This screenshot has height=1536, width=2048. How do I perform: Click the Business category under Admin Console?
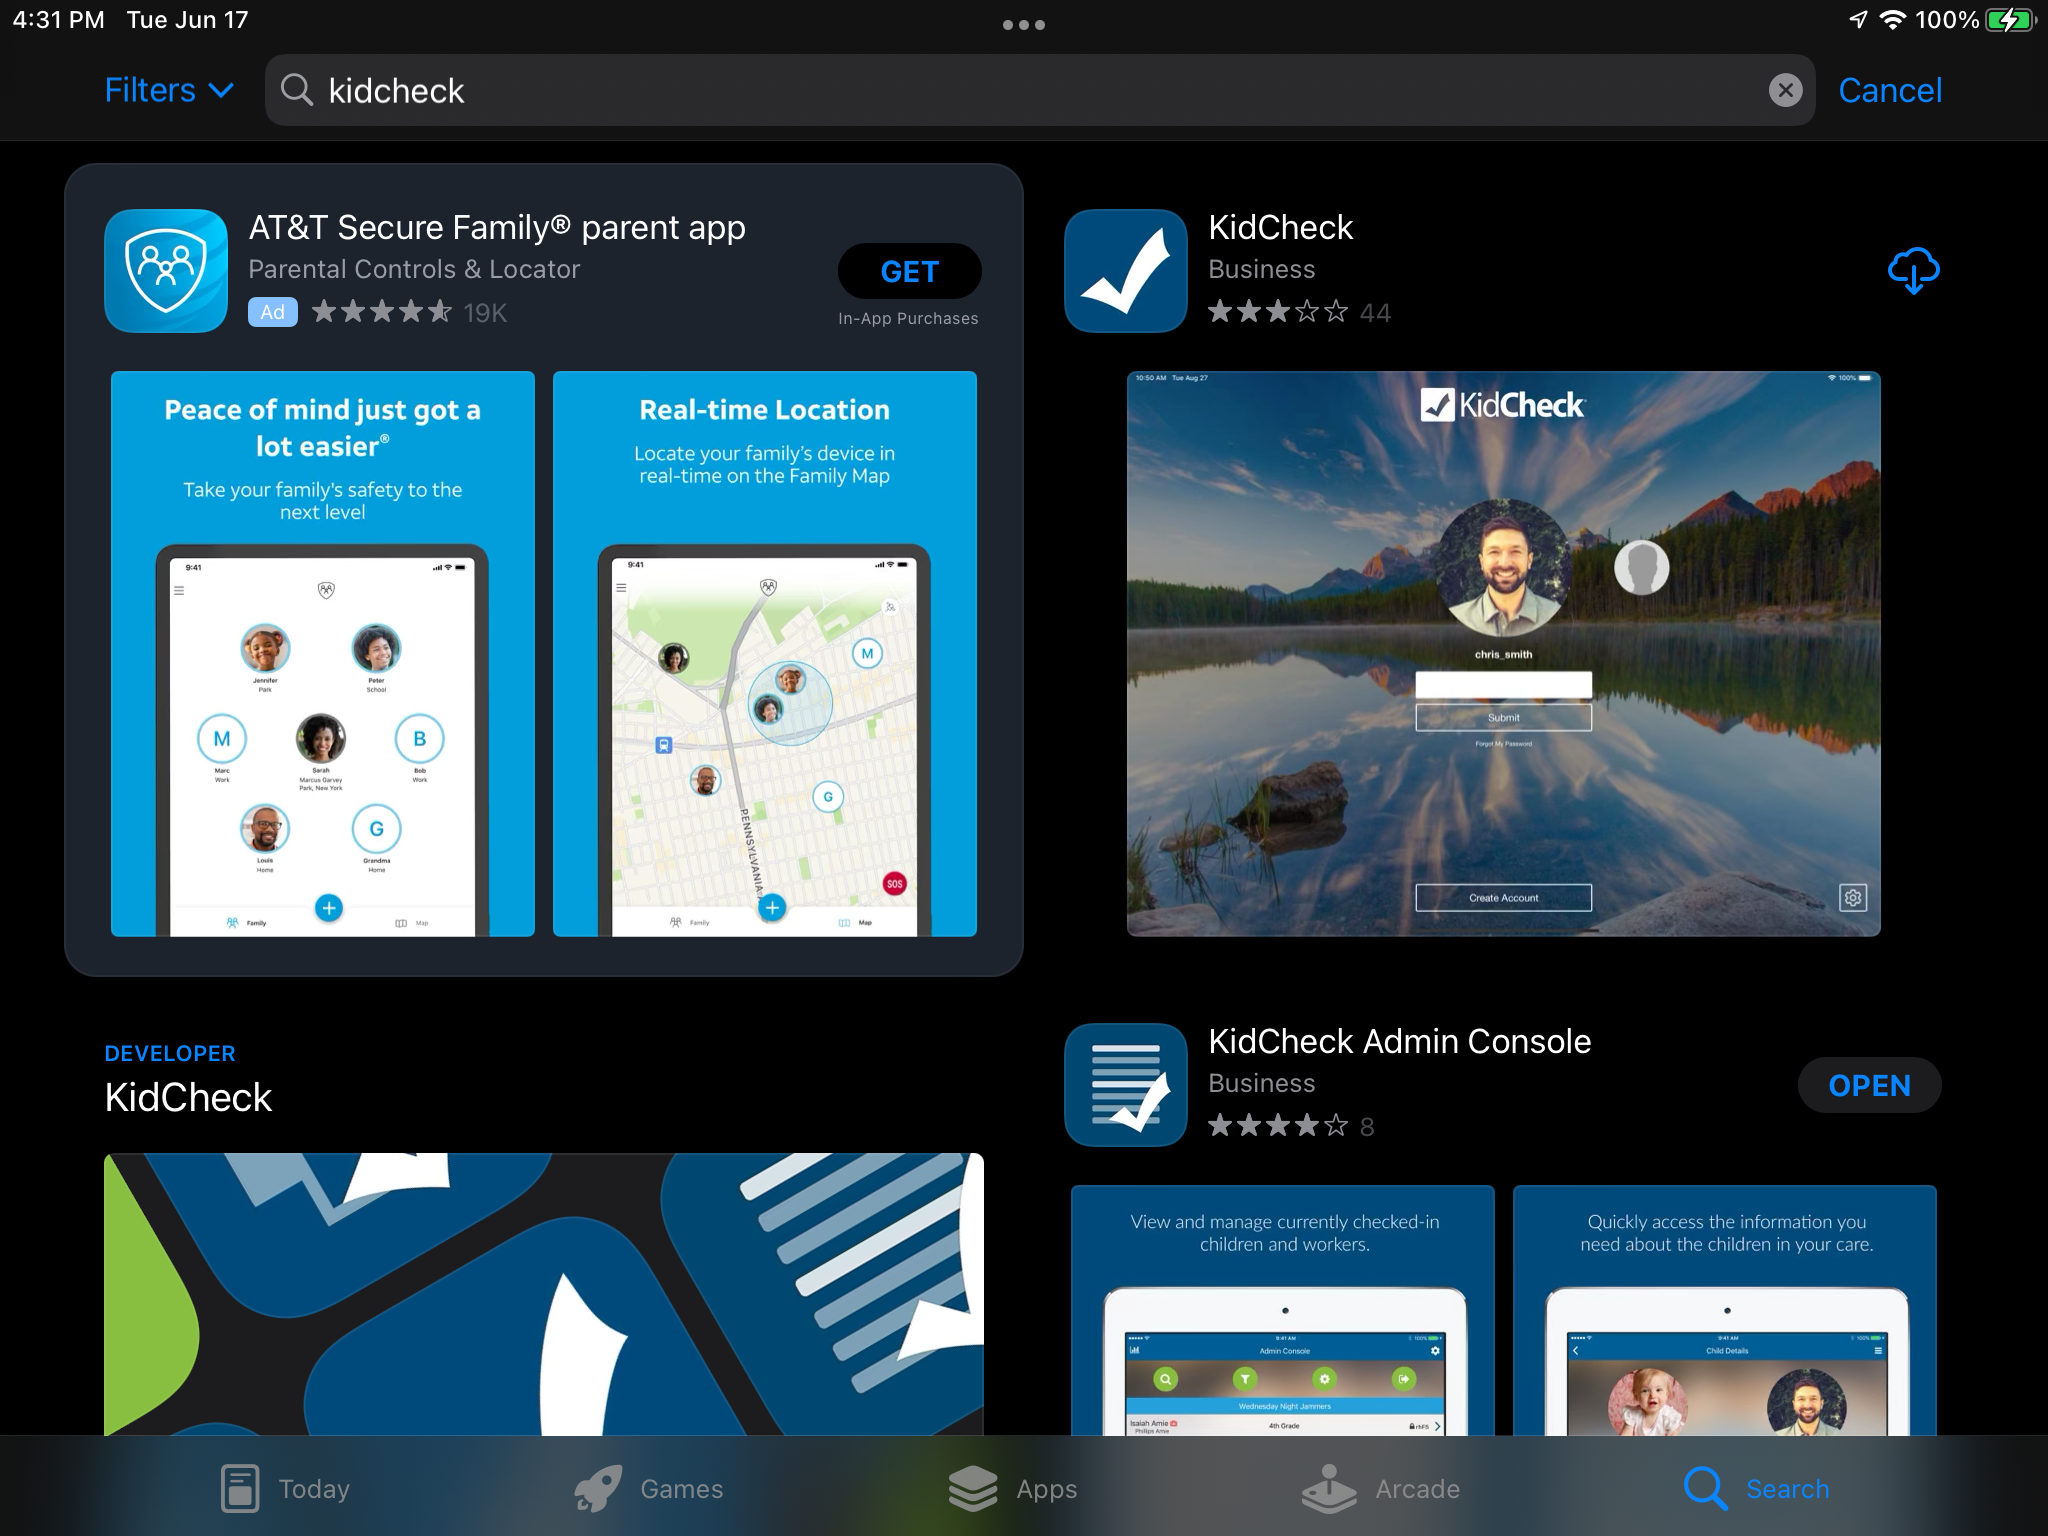pos(1261,1083)
